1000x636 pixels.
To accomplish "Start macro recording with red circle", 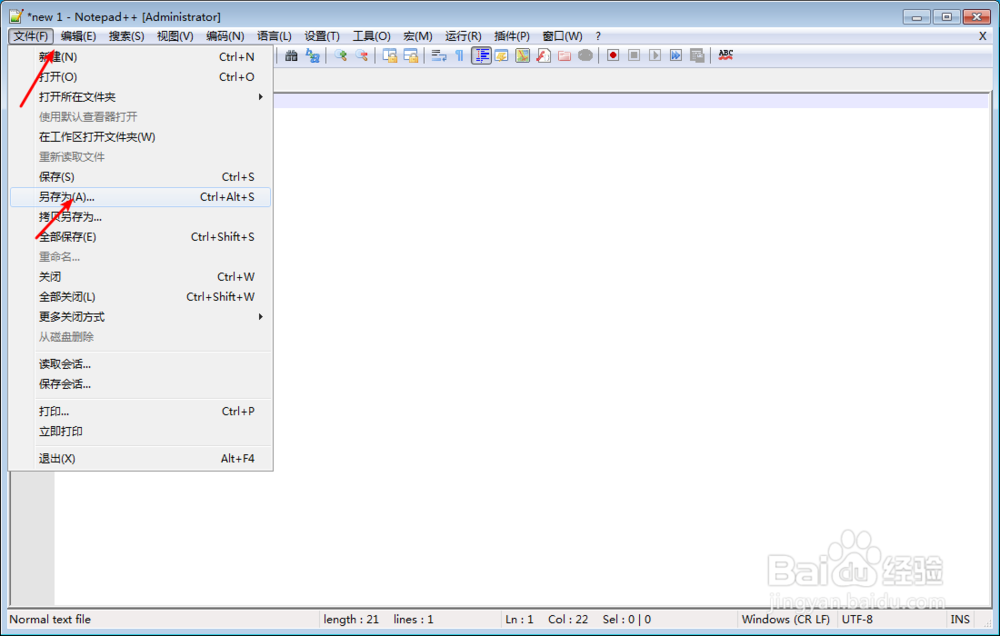I will pos(613,55).
